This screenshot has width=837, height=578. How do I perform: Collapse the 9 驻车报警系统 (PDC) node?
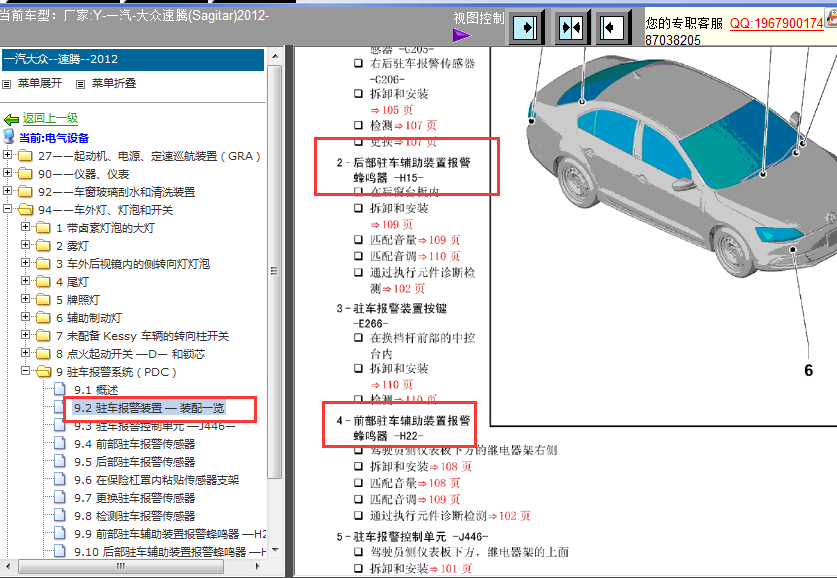coord(25,370)
